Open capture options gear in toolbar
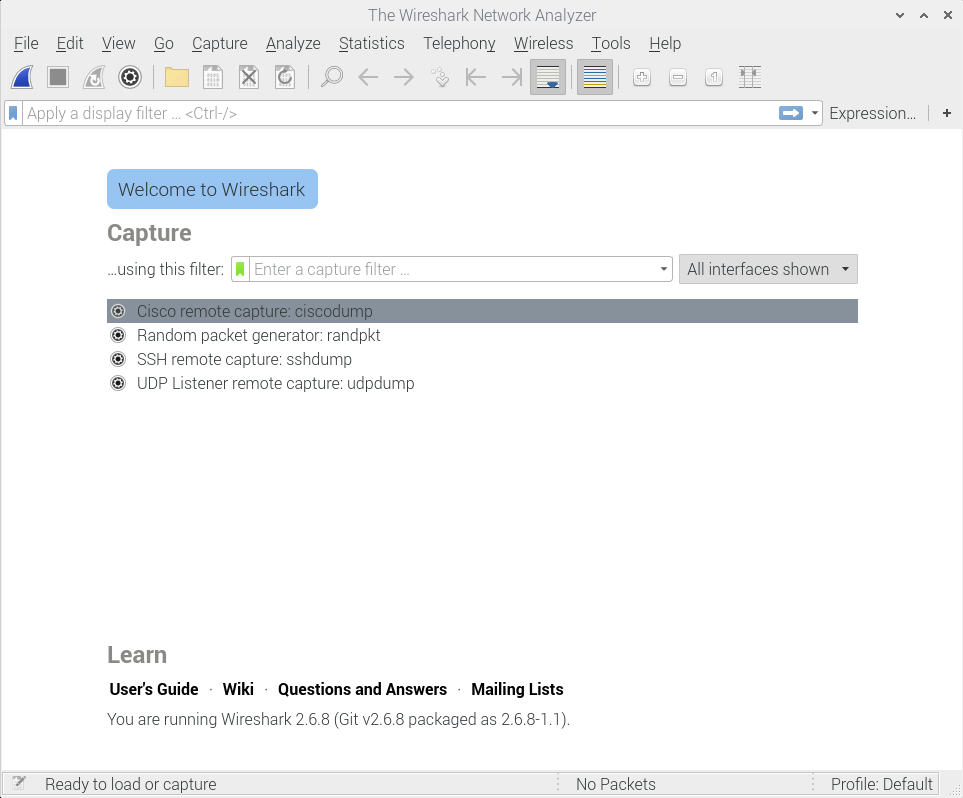The height and width of the screenshot is (798, 963). point(130,77)
